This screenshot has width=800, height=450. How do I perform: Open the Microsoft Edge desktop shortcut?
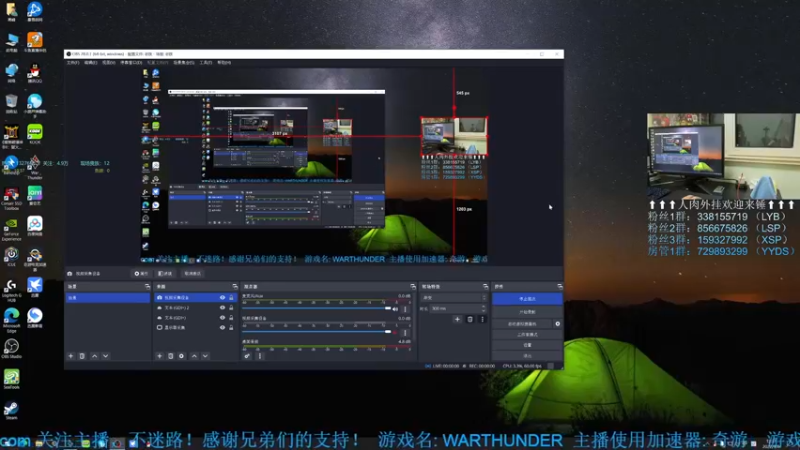pos(11,320)
